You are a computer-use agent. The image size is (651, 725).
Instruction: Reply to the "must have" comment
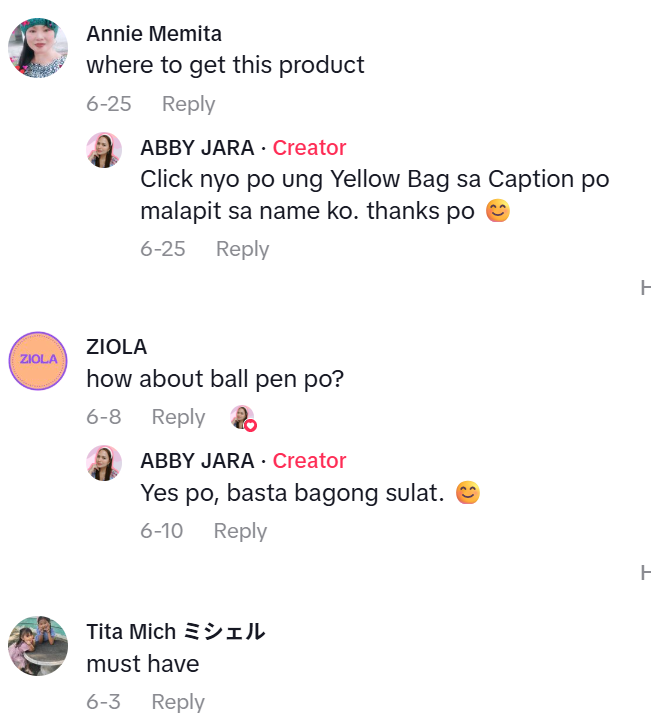178,702
